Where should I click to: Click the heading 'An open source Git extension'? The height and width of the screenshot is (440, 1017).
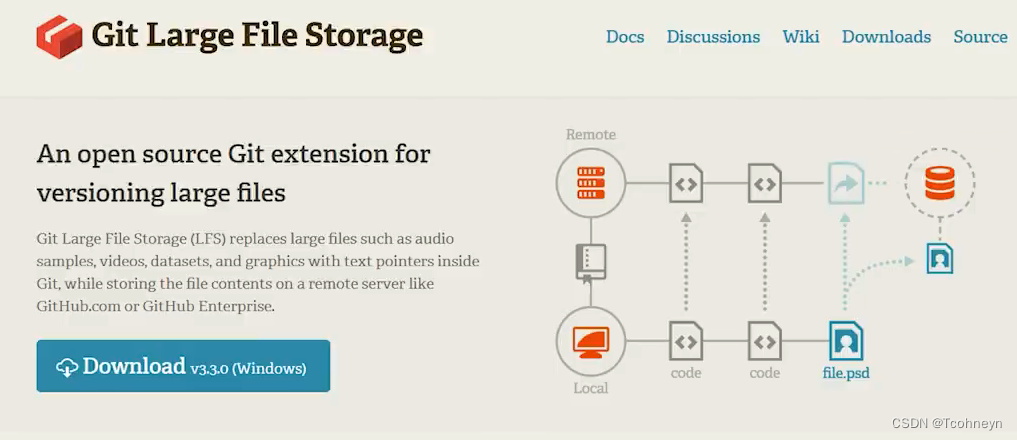point(233,173)
